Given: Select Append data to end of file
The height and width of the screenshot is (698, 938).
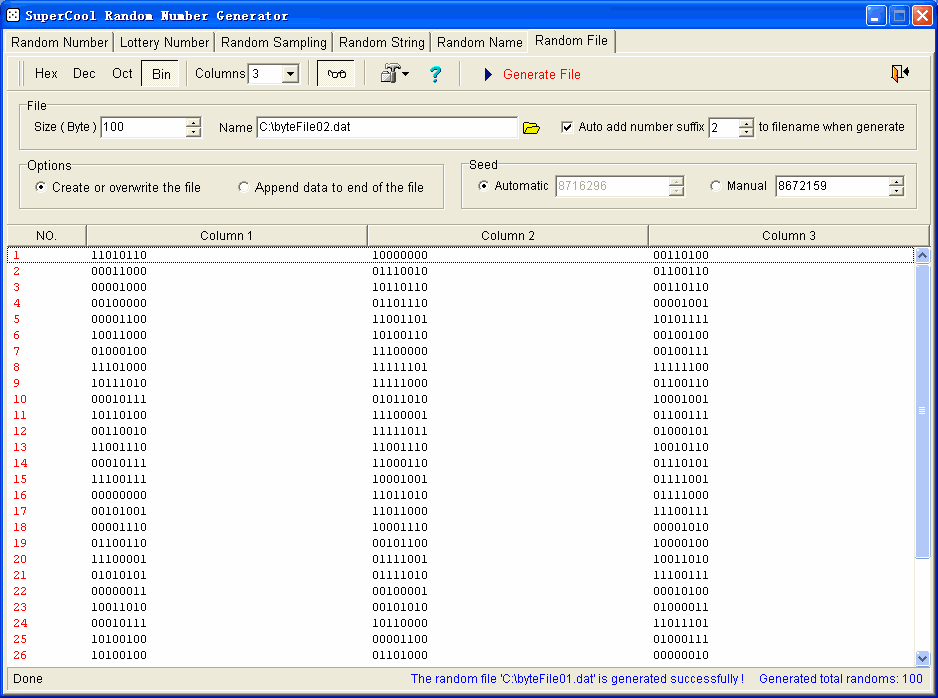Looking at the screenshot, I should [x=244, y=187].
